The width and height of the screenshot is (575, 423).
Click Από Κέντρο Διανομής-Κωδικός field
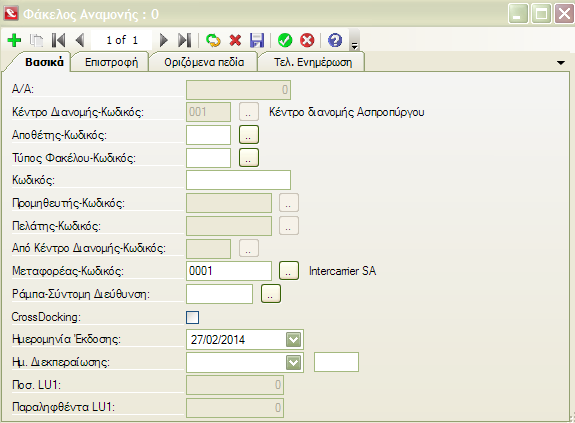coord(208,249)
